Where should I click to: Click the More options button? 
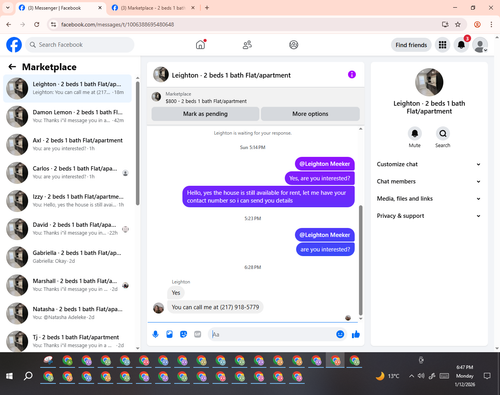click(x=310, y=114)
